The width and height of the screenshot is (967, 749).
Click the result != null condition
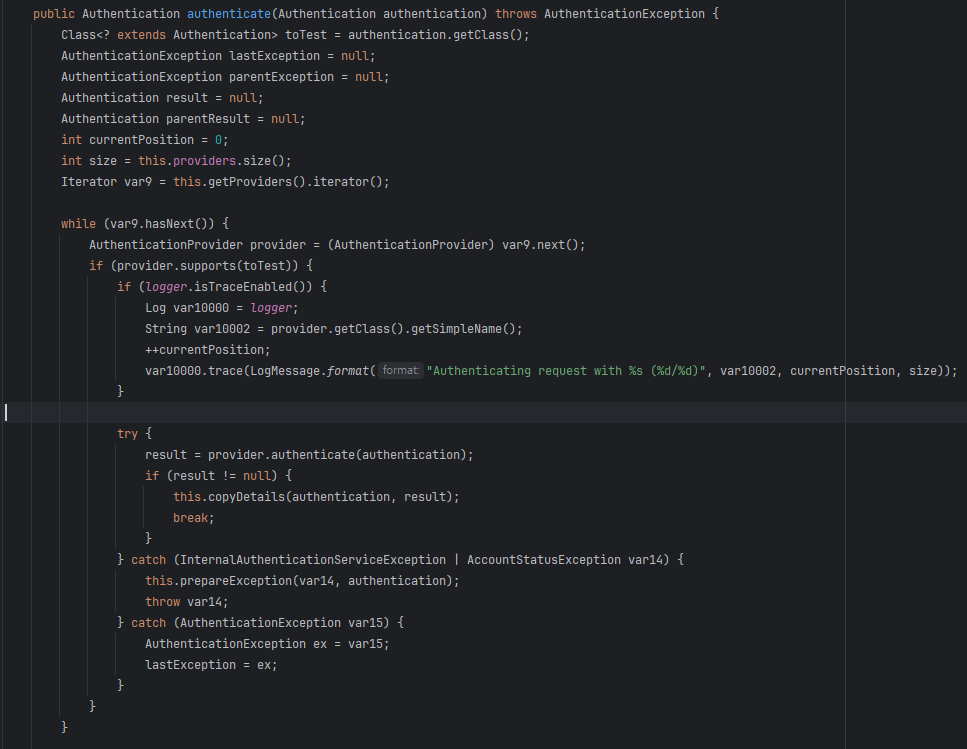point(221,476)
